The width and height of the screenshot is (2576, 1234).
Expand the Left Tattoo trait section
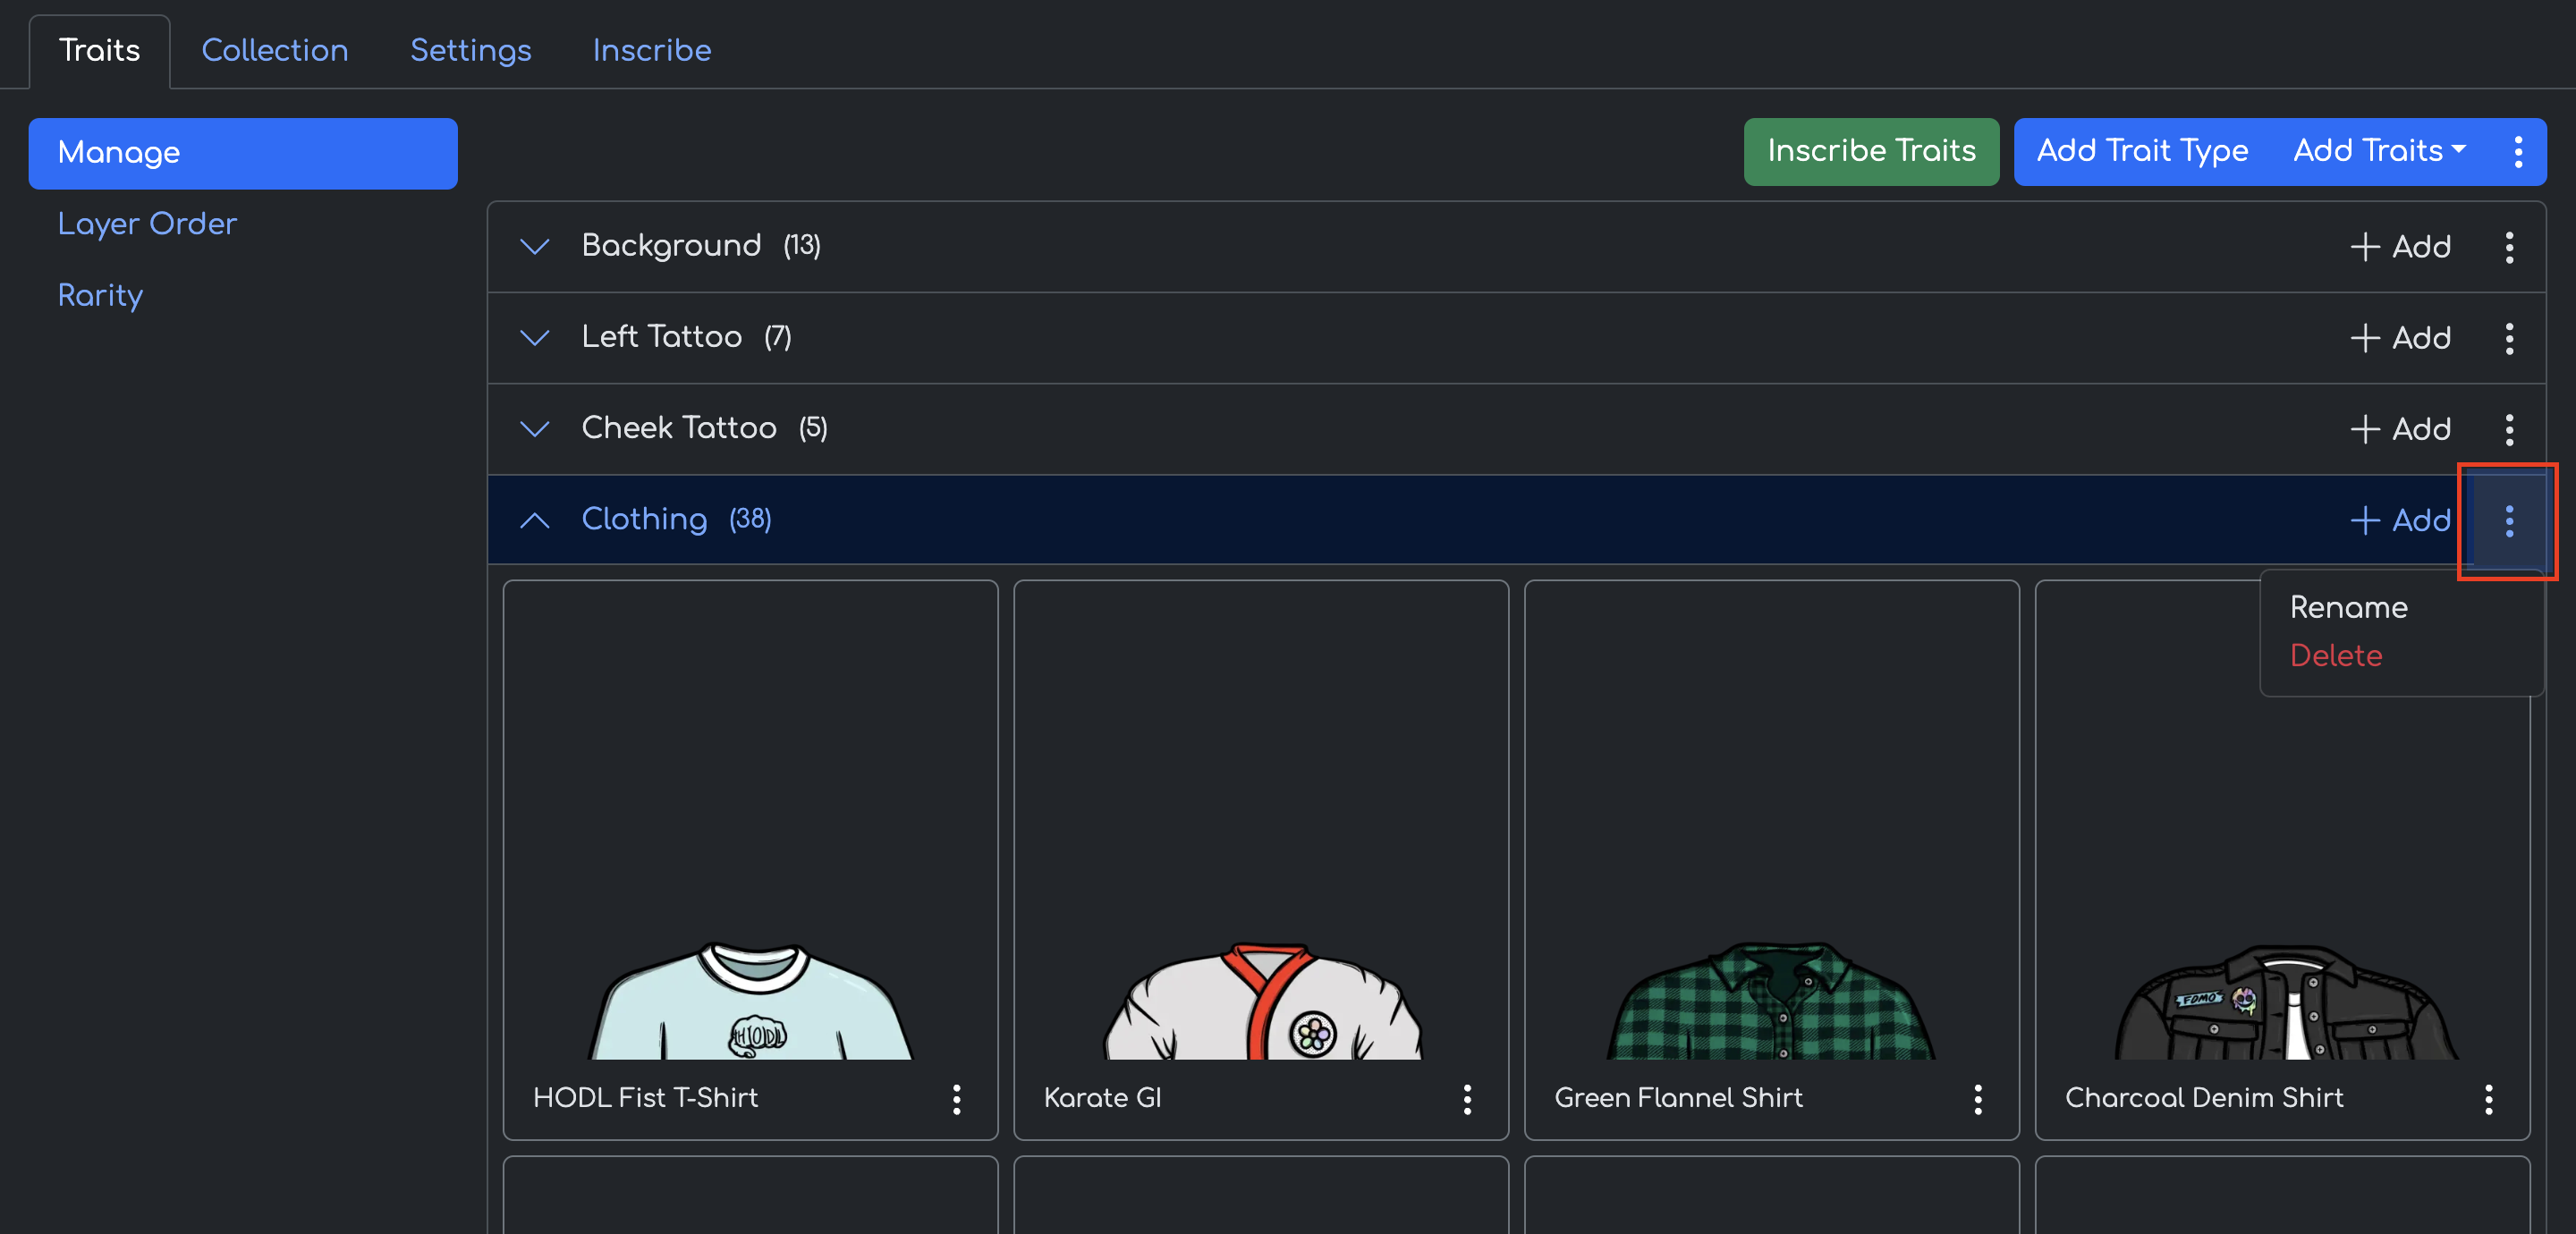[x=535, y=338]
